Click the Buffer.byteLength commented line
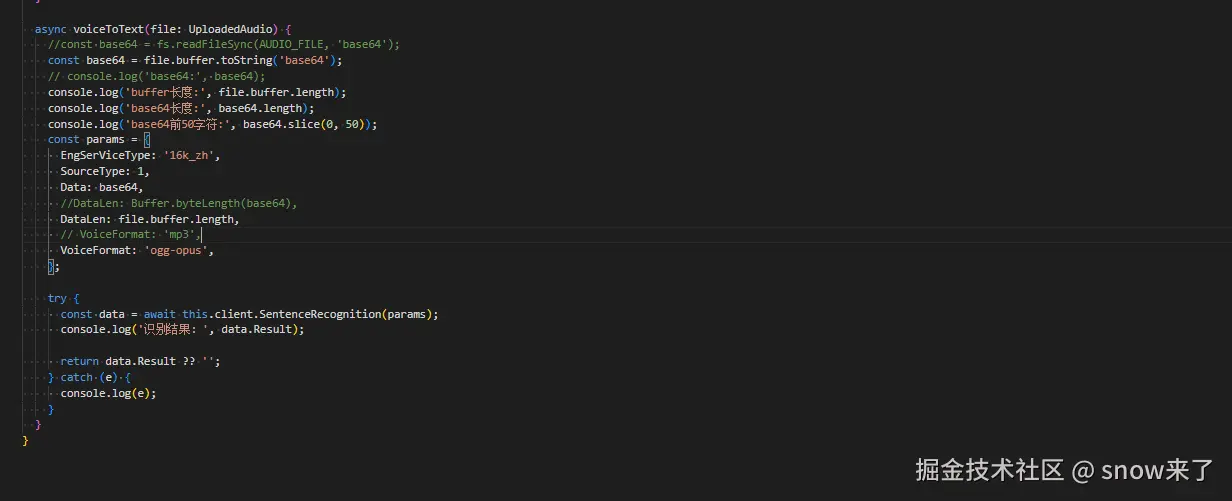 179,203
